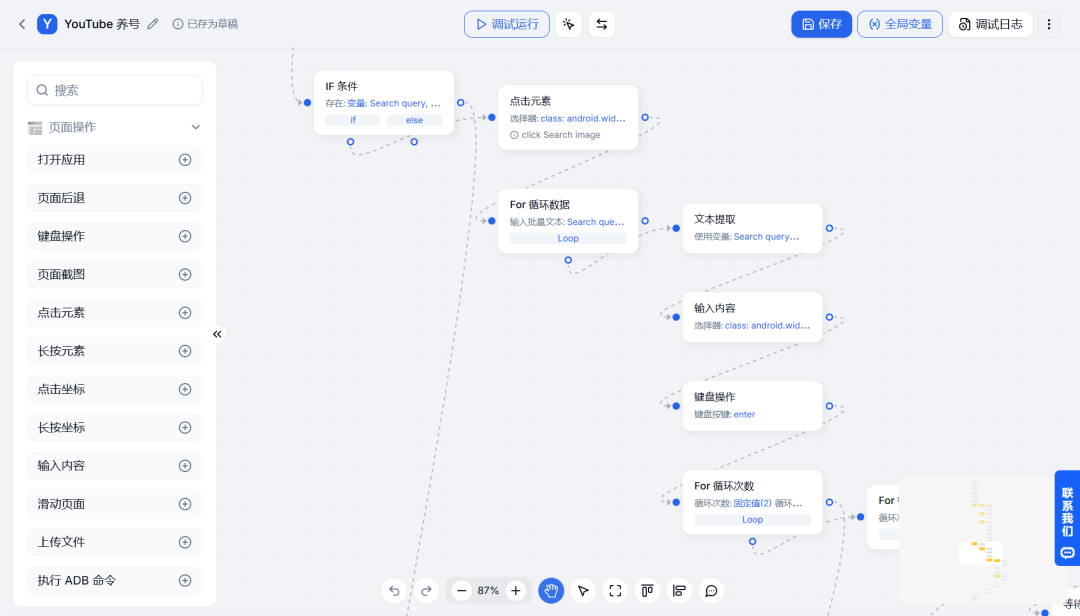
Task: Click the element picker cursor icon in the top toolbar
Action: [x=568, y=24]
